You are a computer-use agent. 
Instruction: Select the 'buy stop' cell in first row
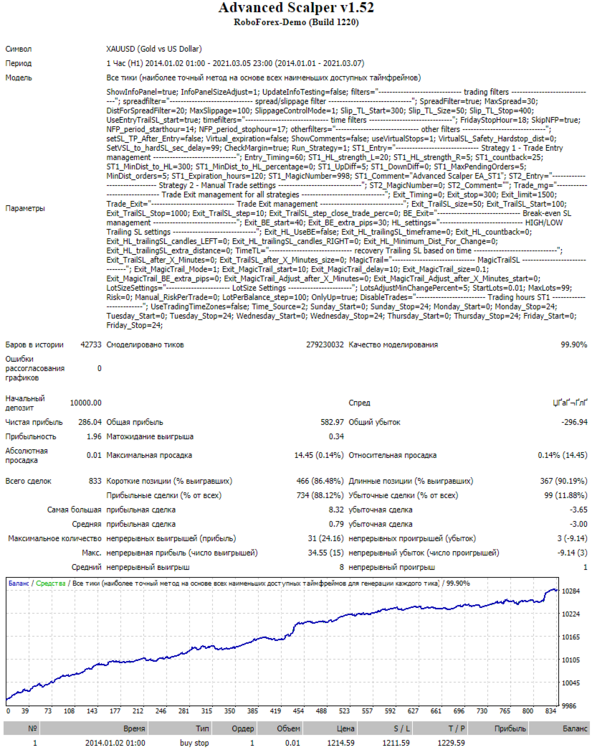194,743
